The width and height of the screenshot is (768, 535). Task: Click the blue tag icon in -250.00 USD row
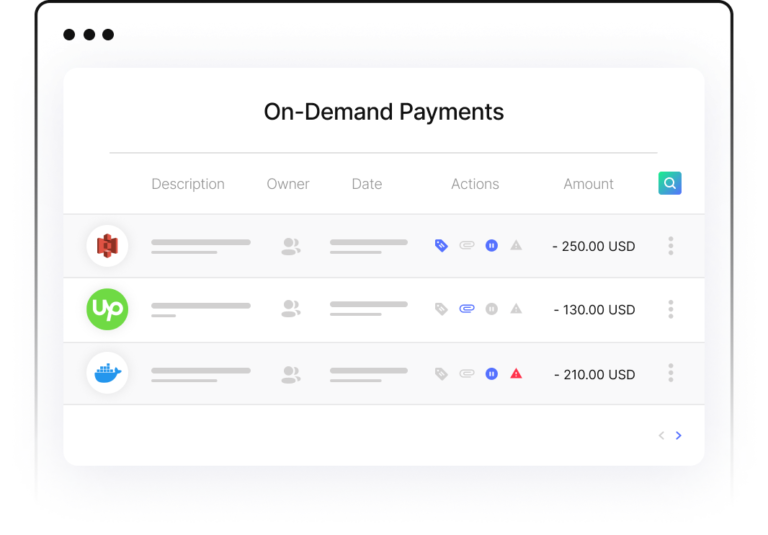441,245
